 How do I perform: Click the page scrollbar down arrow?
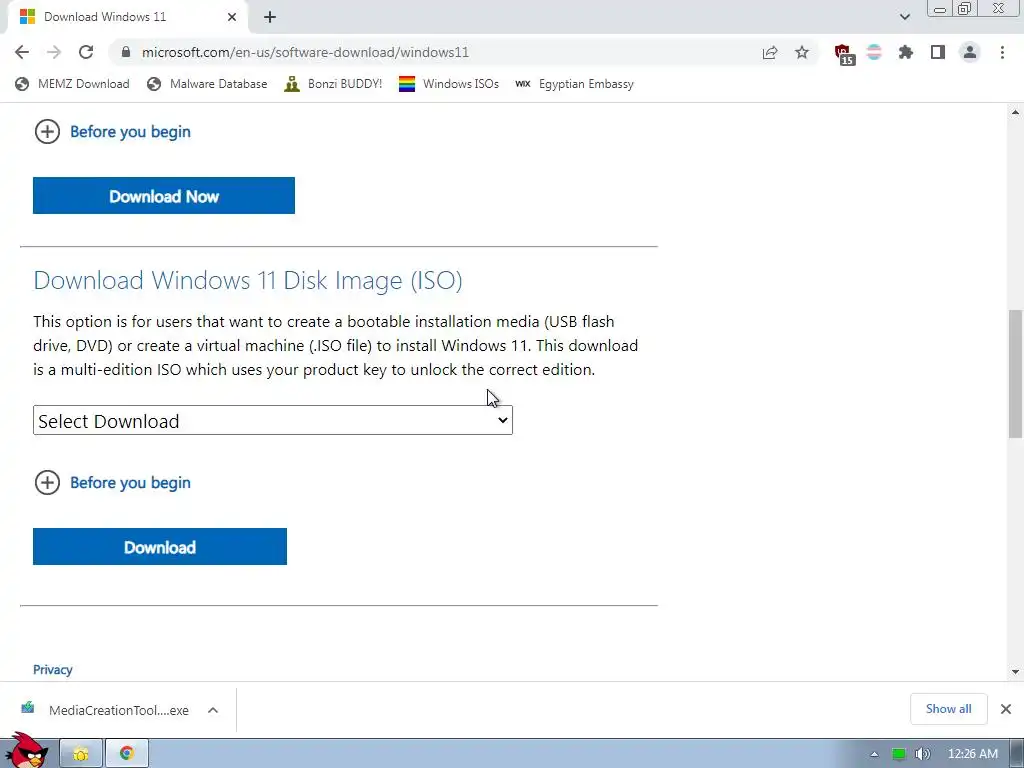coord(1015,671)
